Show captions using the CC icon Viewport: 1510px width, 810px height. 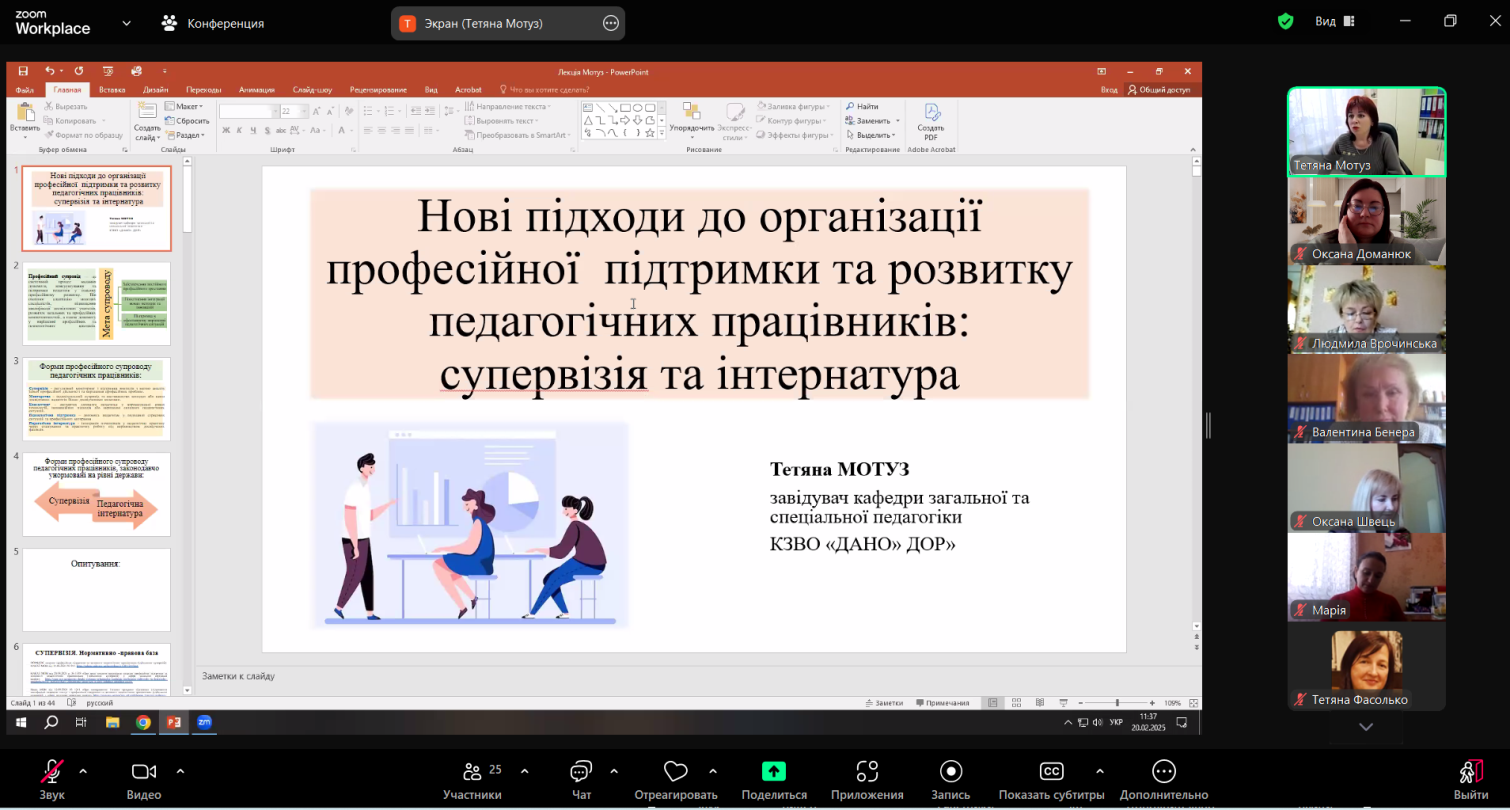point(1050,772)
